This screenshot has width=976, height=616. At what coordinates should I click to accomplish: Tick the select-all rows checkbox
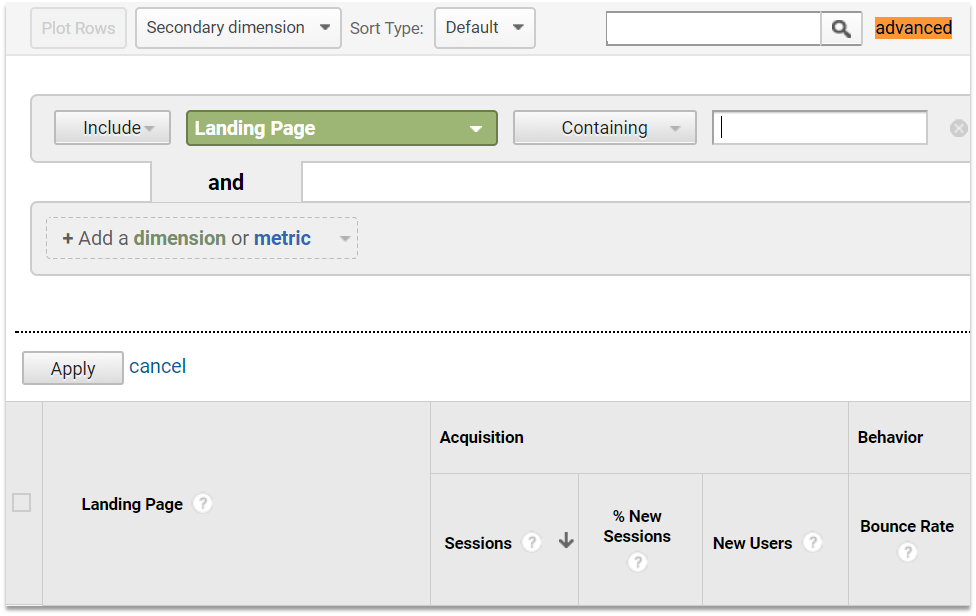tap(22, 503)
